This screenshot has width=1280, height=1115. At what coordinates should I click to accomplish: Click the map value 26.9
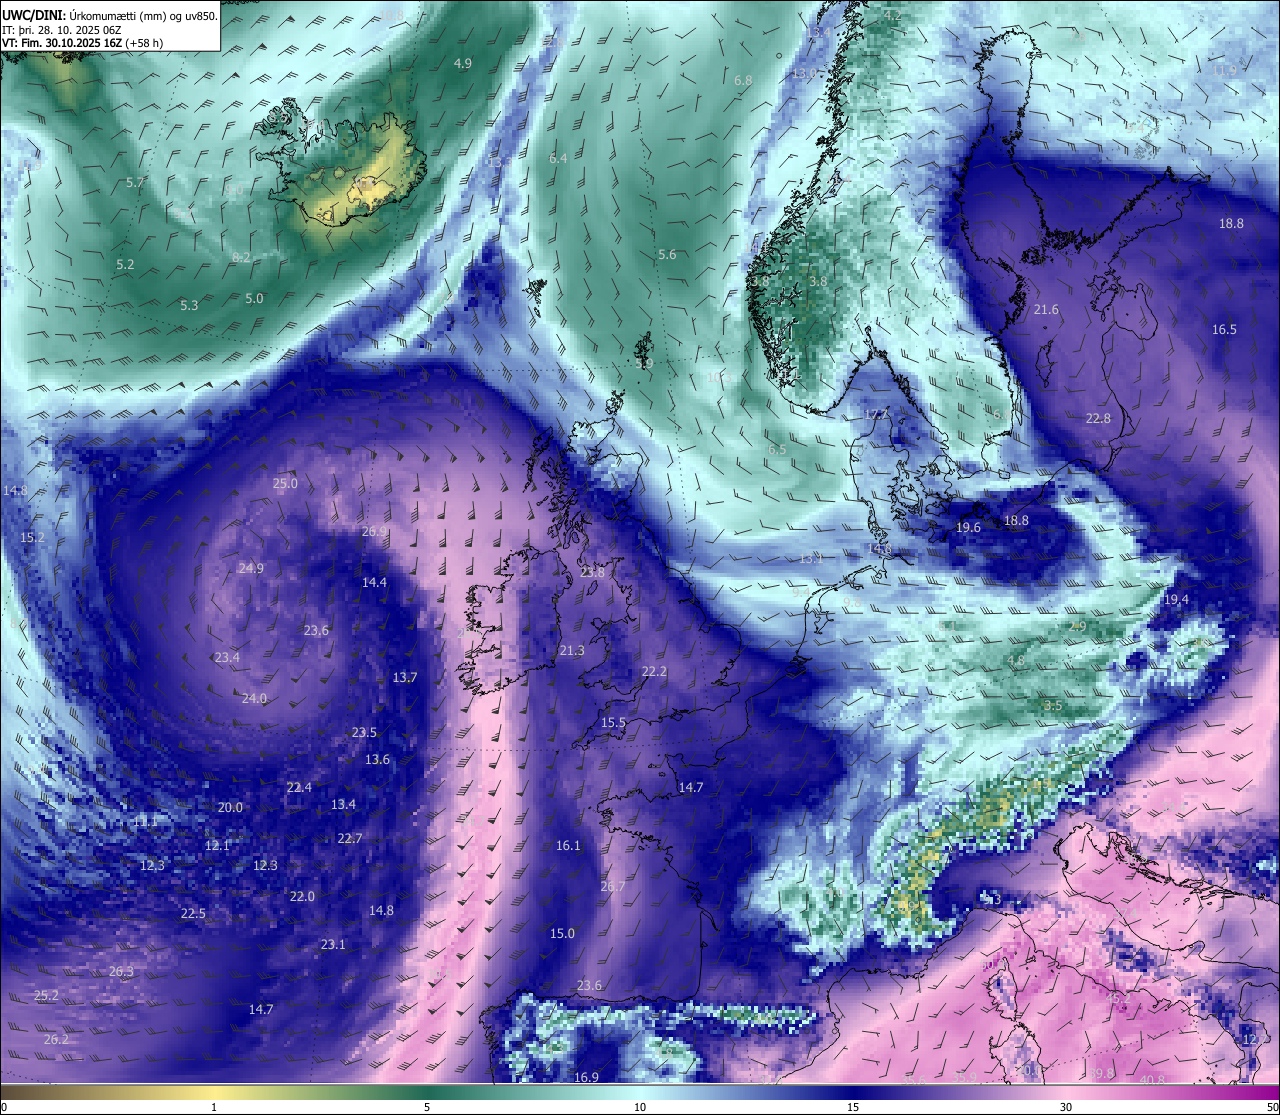(375, 531)
